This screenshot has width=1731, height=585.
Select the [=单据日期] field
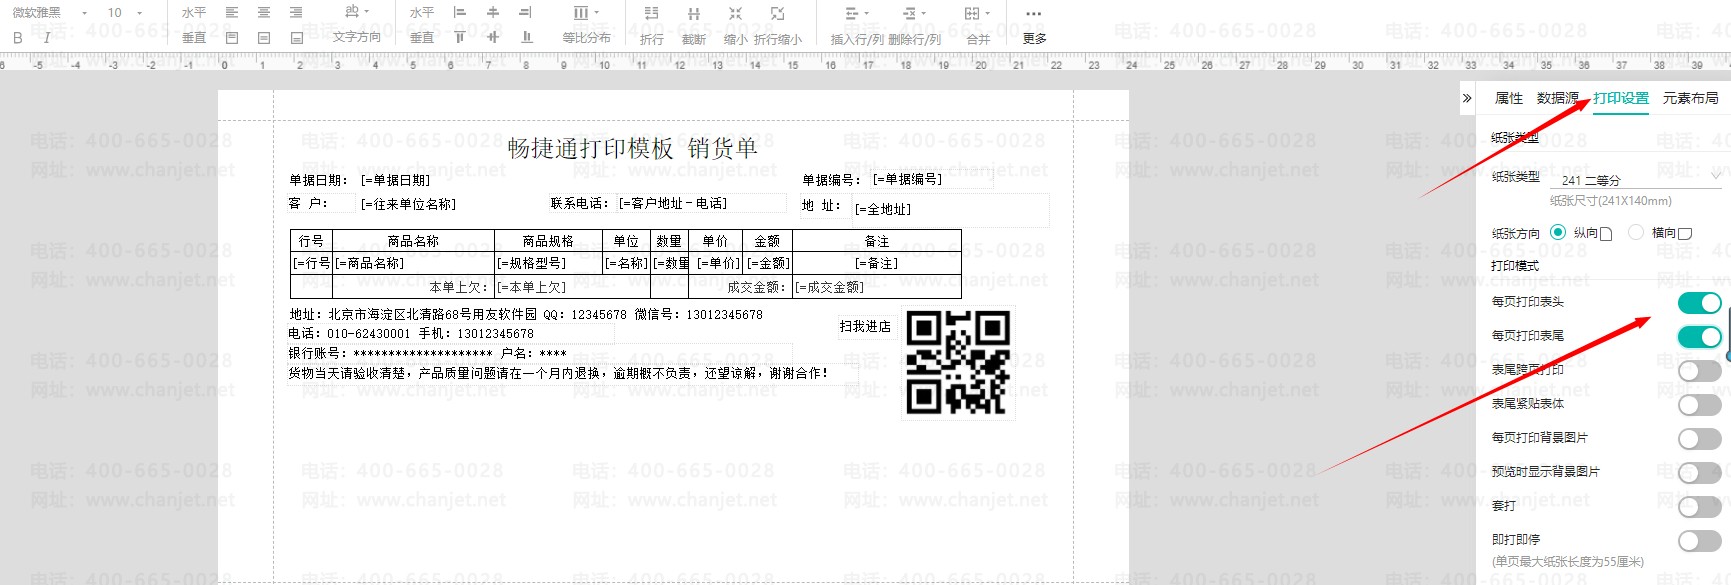coord(395,180)
